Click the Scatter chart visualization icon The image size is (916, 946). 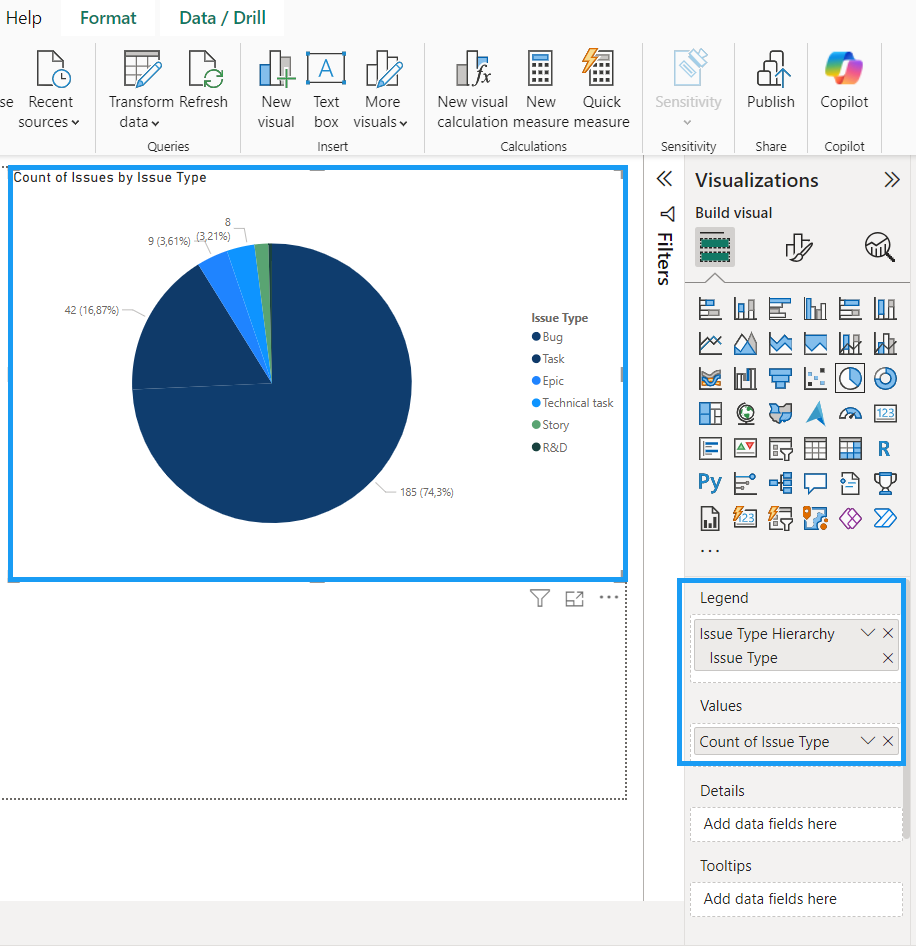(x=815, y=378)
